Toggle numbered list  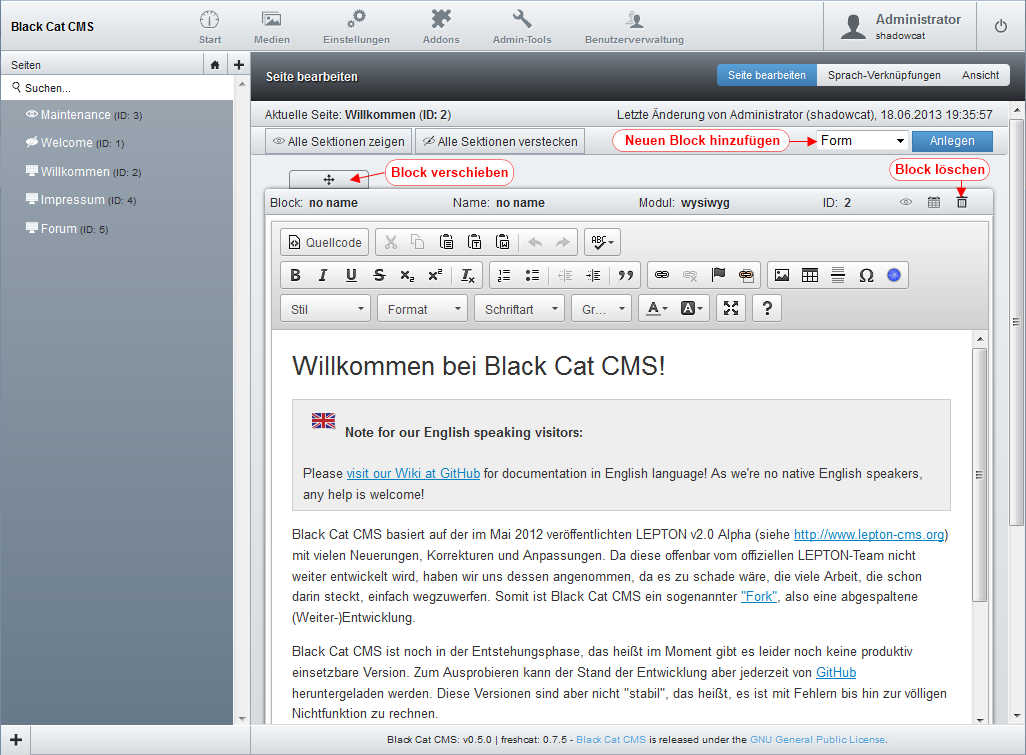point(504,275)
